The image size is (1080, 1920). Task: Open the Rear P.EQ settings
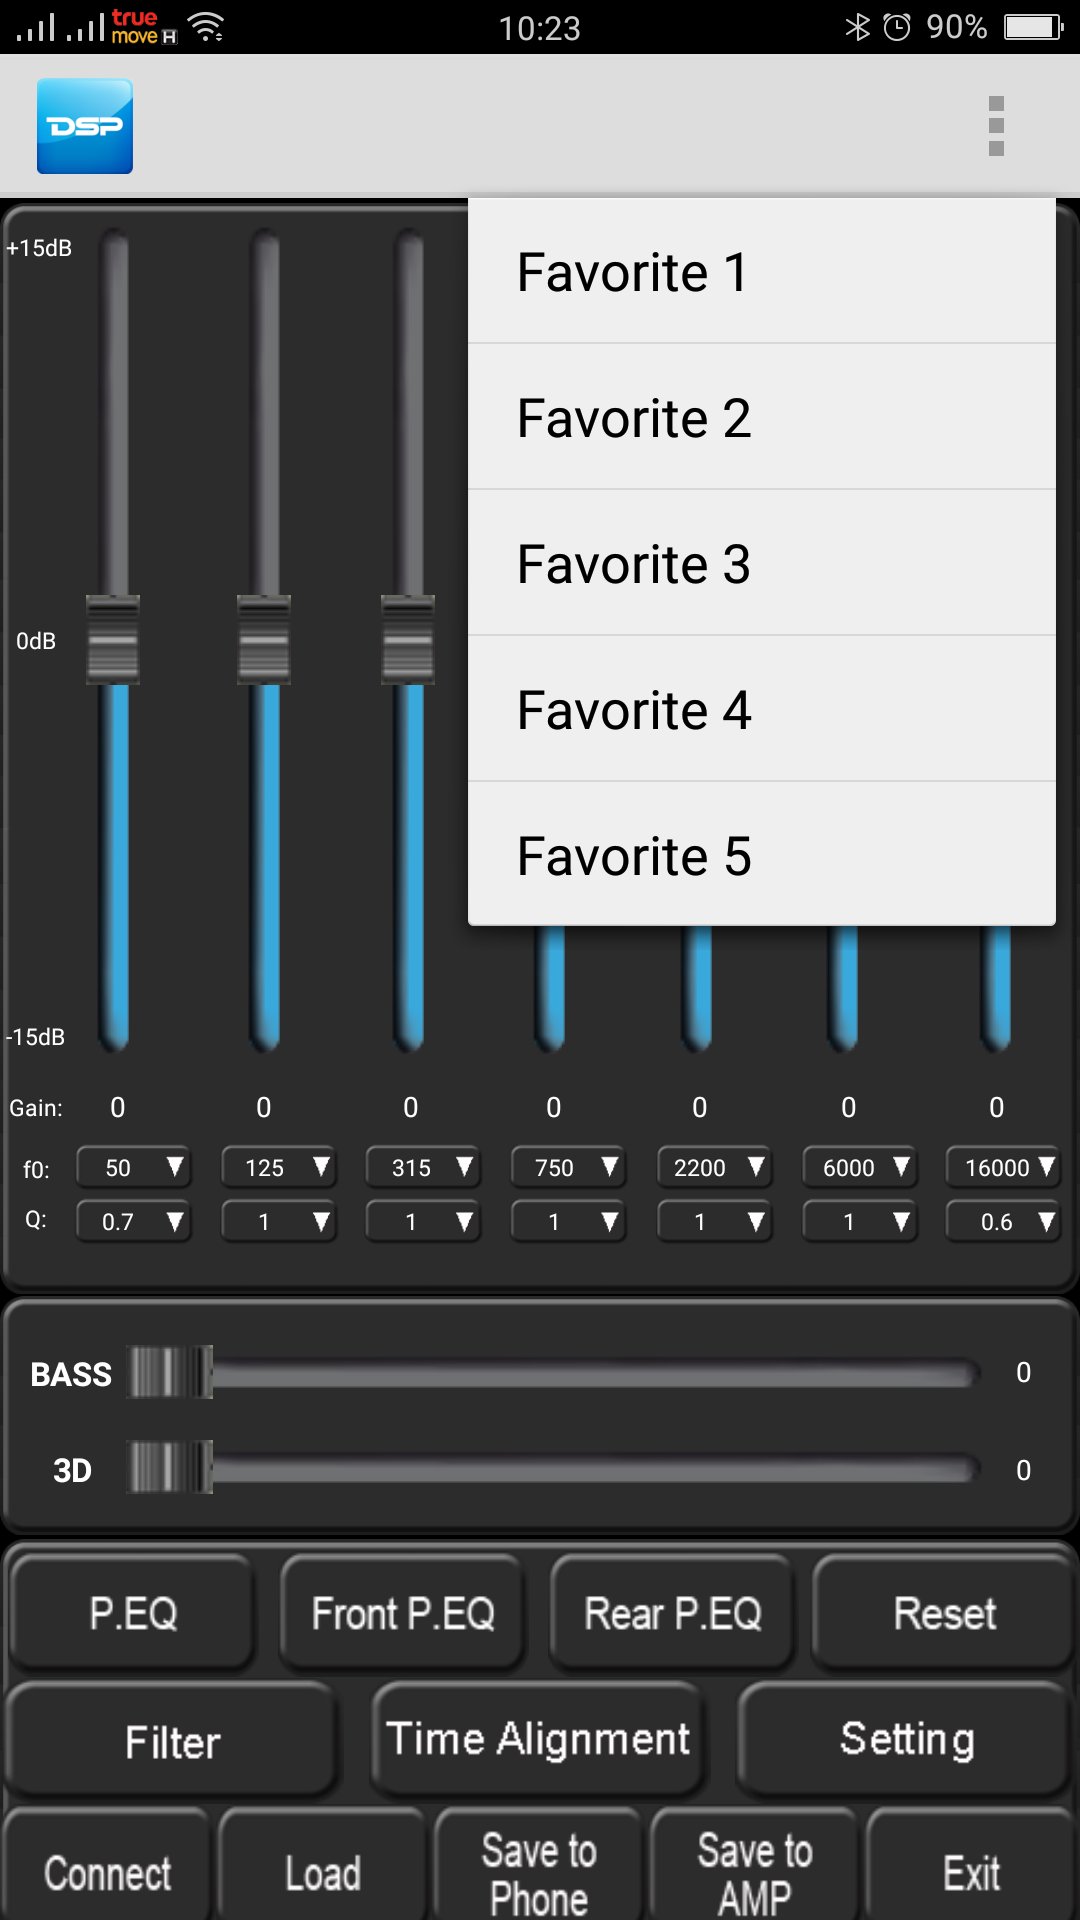tap(672, 1612)
